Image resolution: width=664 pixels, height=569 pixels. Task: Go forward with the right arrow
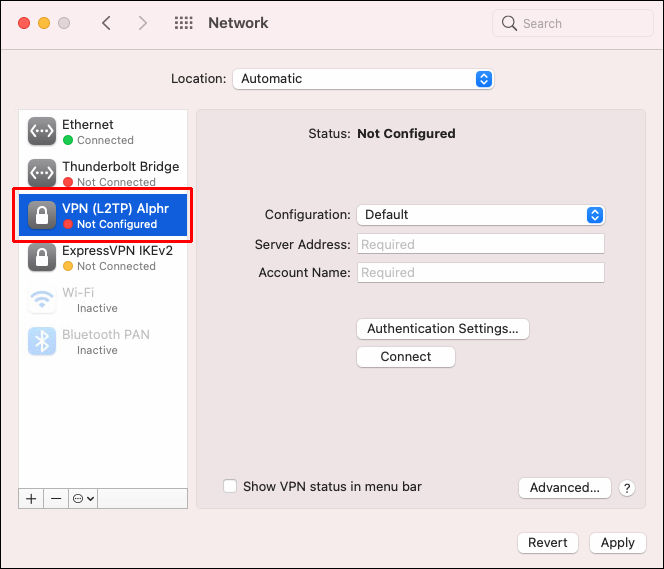143,23
